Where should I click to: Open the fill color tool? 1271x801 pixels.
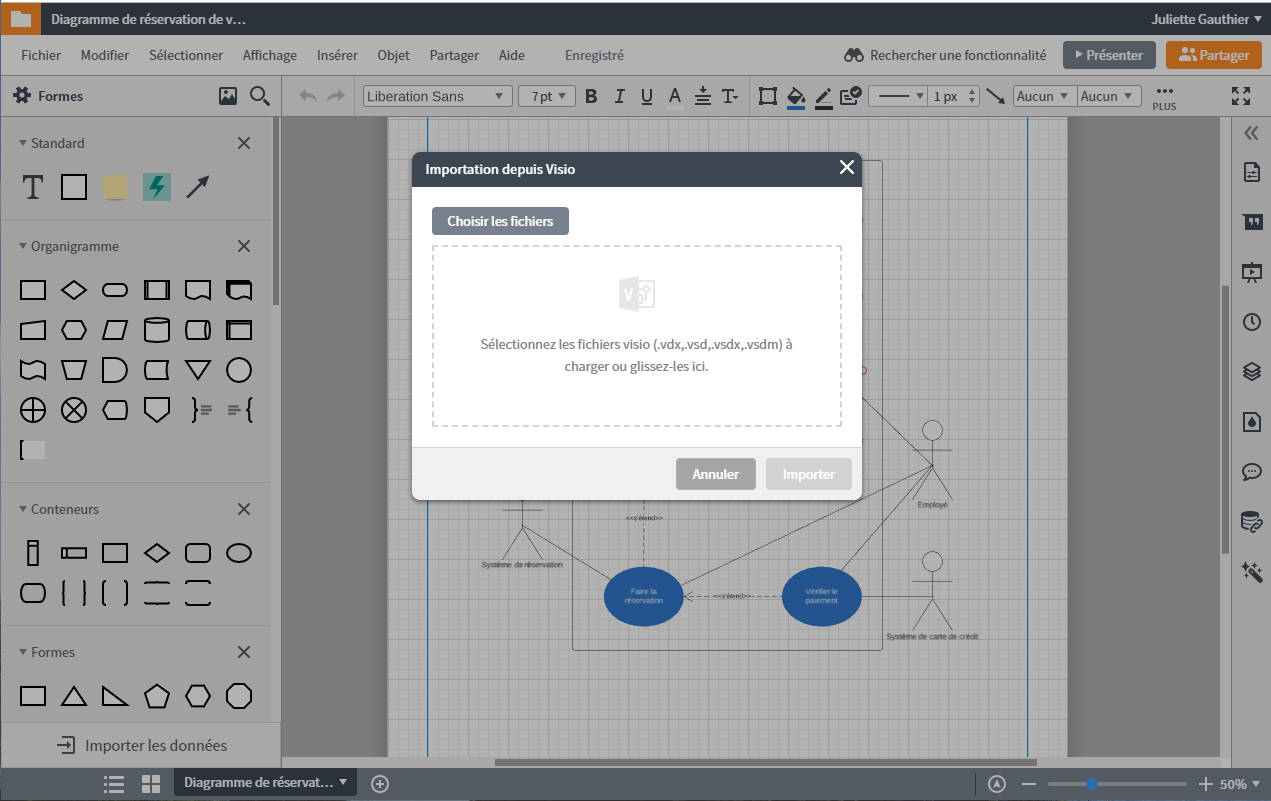coord(795,96)
